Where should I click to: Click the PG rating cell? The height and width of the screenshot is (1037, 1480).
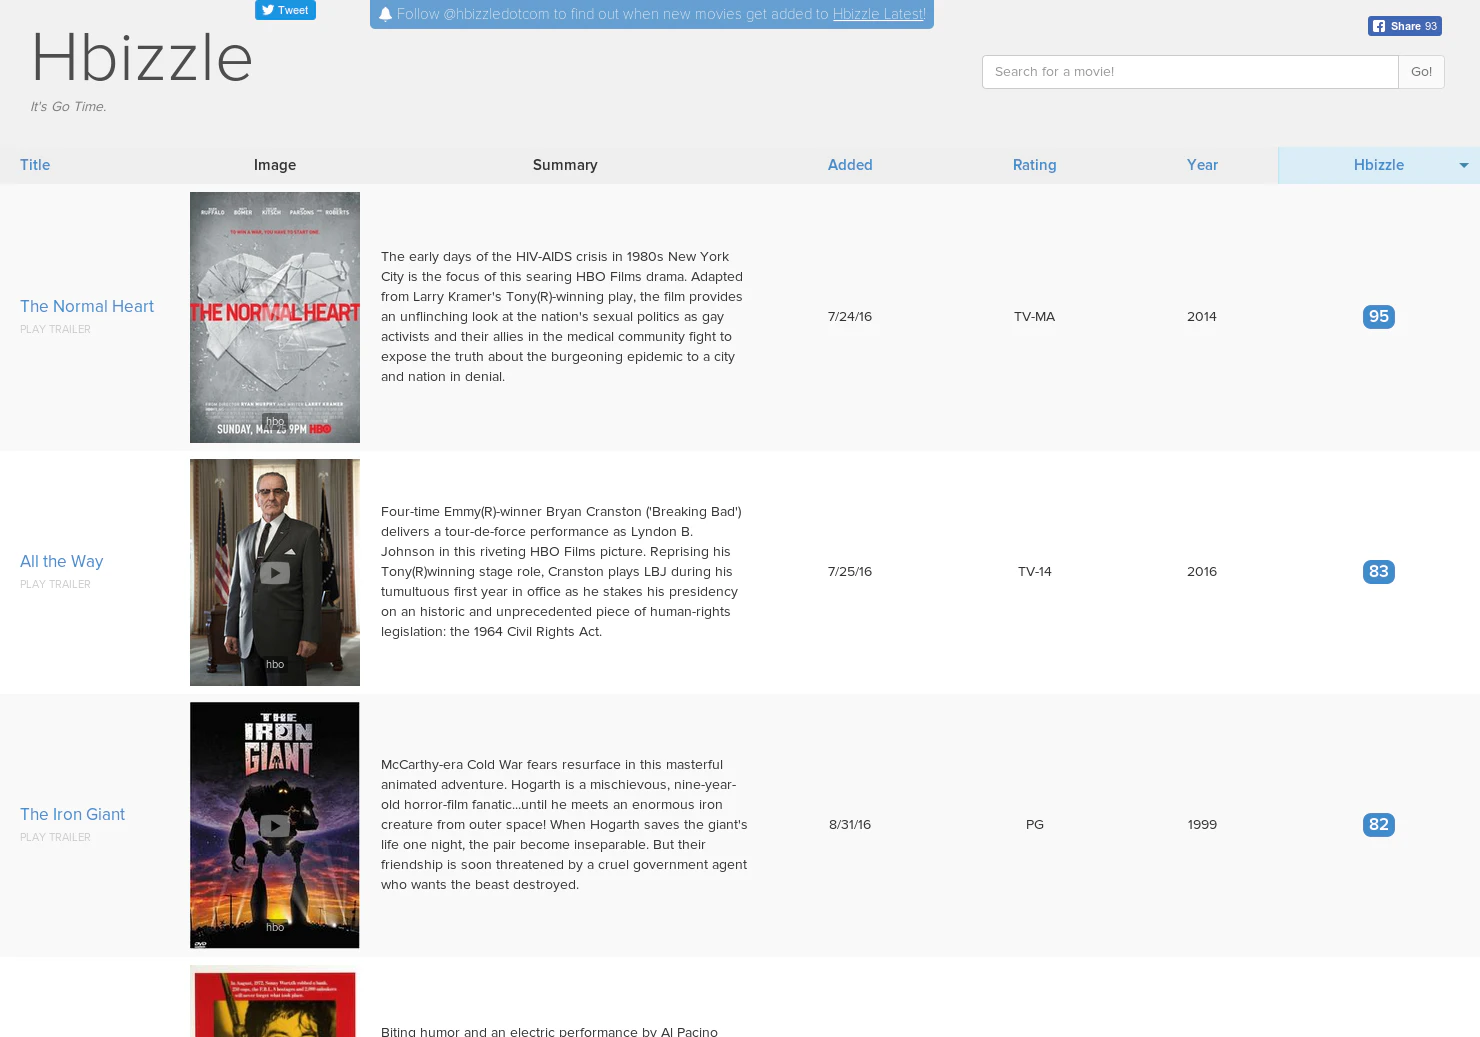pos(1034,825)
